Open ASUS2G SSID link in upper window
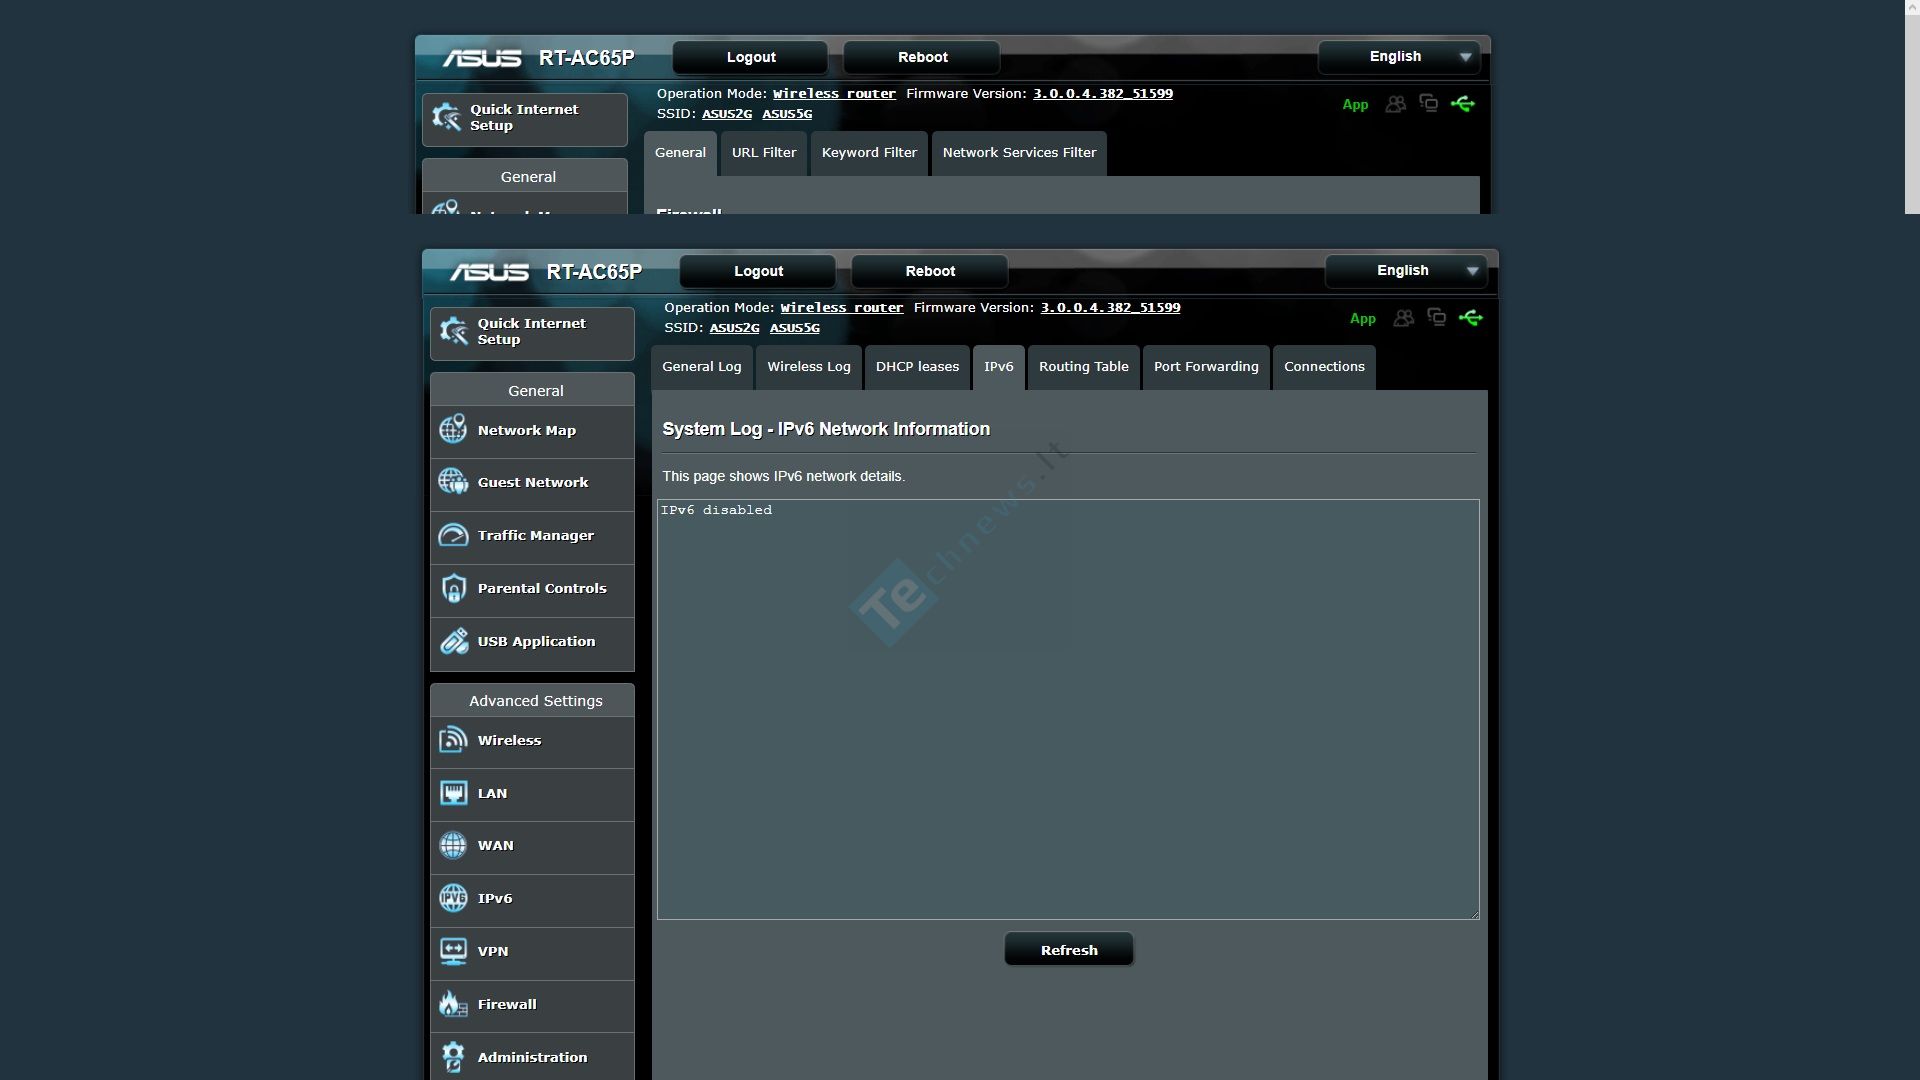 pyautogui.click(x=727, y=114)
